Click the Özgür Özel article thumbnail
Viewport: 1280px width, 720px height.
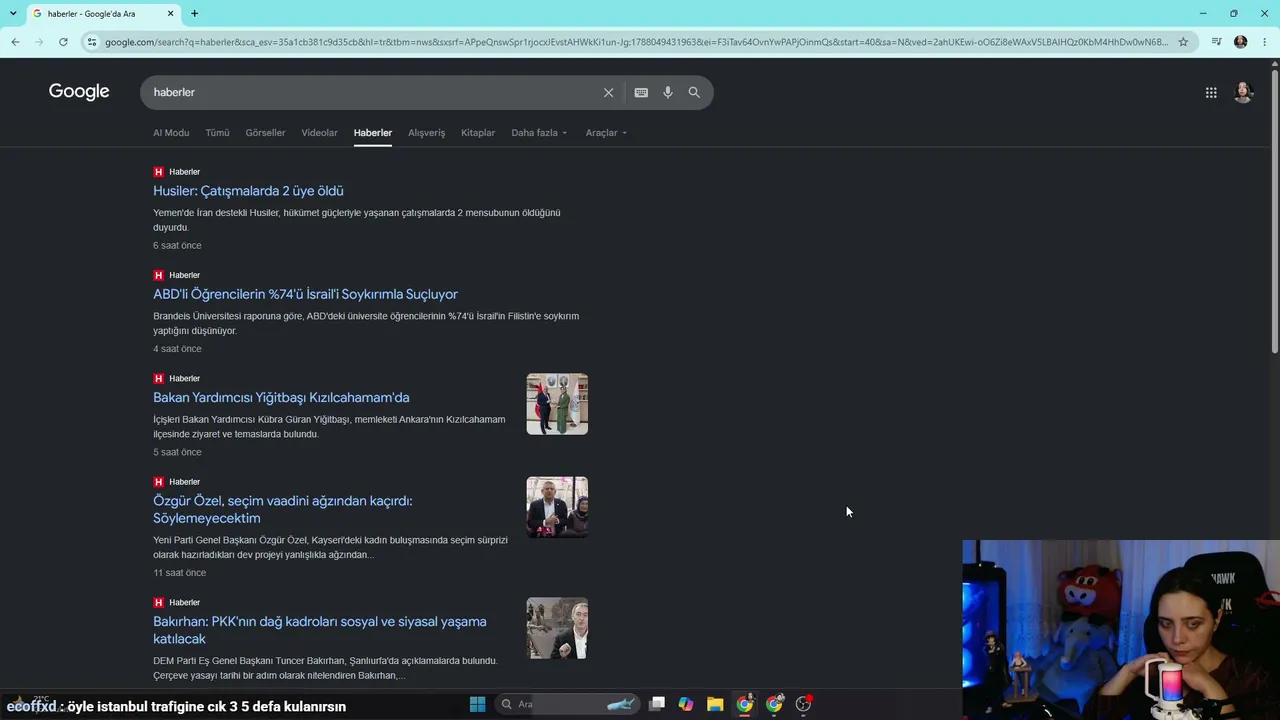pyautogui.click(x=557, y=507)
